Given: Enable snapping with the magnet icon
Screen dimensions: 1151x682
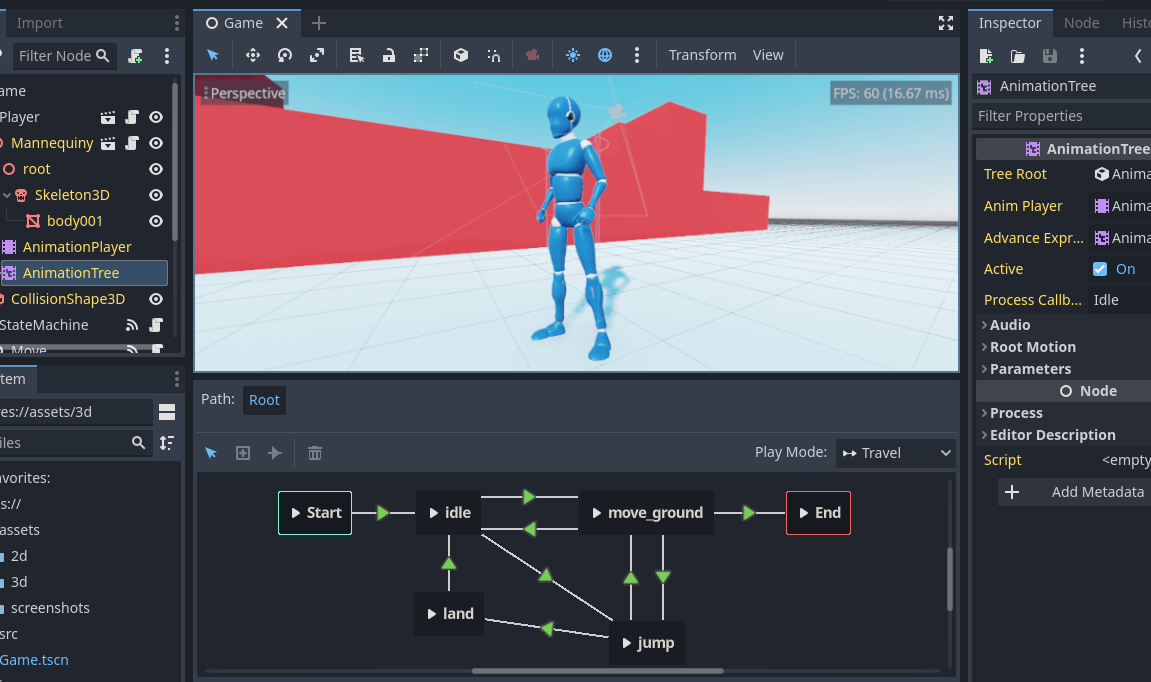Looking at the screenshot, I should tap(493, 55).
